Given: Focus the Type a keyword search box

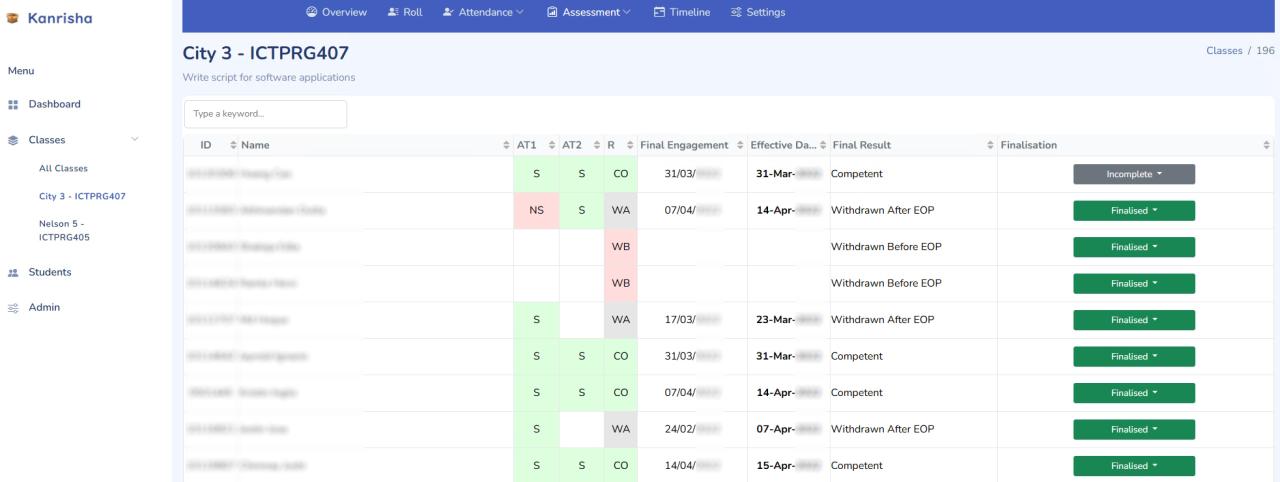Looking at the screenshot, I should click(x=265, y=114).
